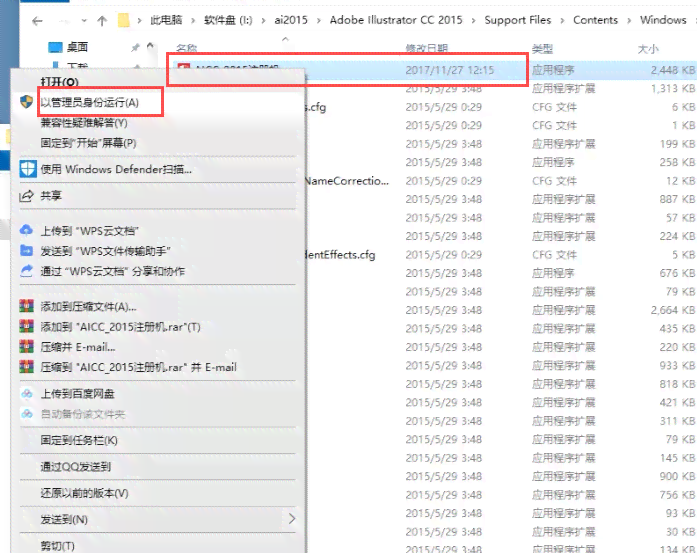Open the 发送到(N) submenu
This screenshot has width=697, height=553.
[158, 519]
